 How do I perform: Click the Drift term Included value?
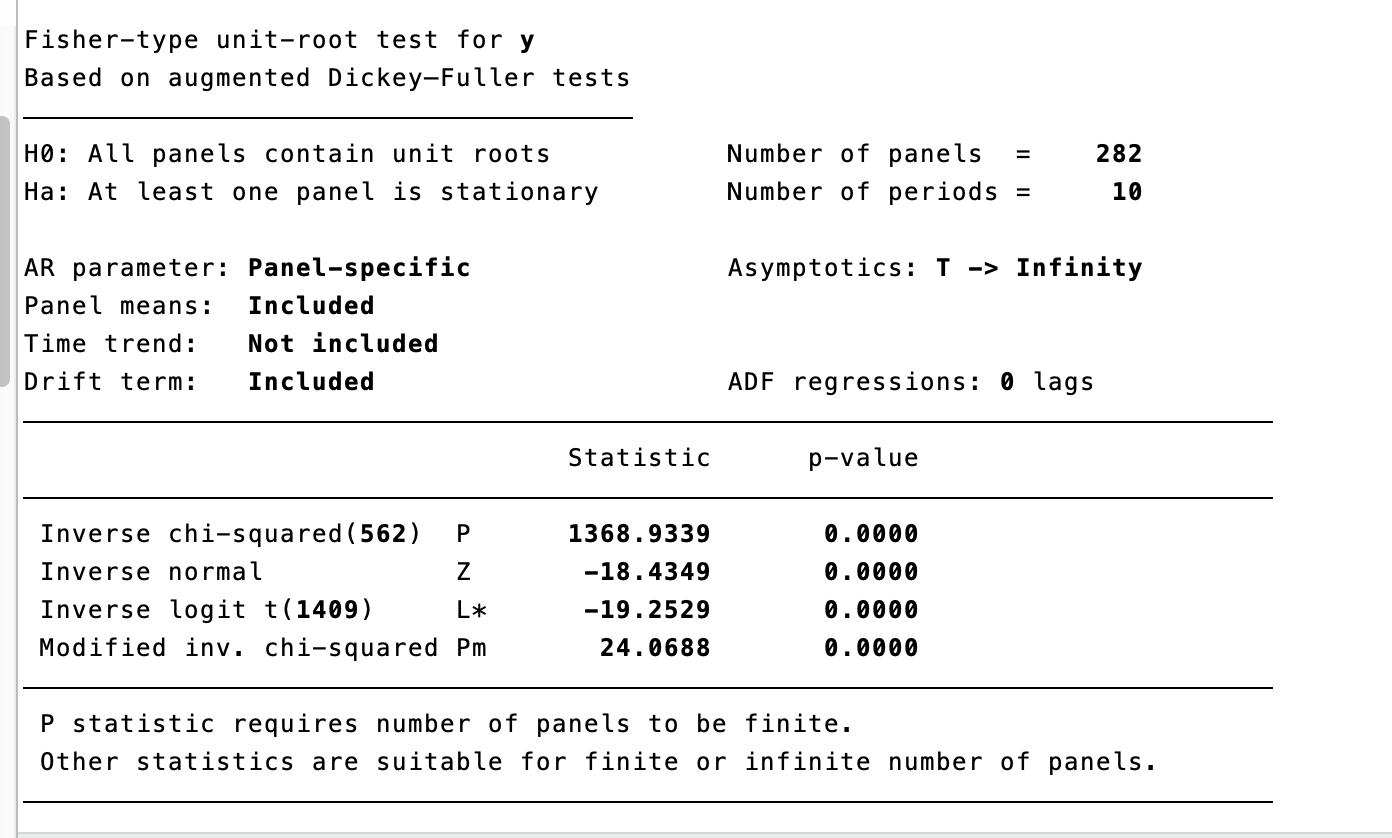(x=311, y=382)
